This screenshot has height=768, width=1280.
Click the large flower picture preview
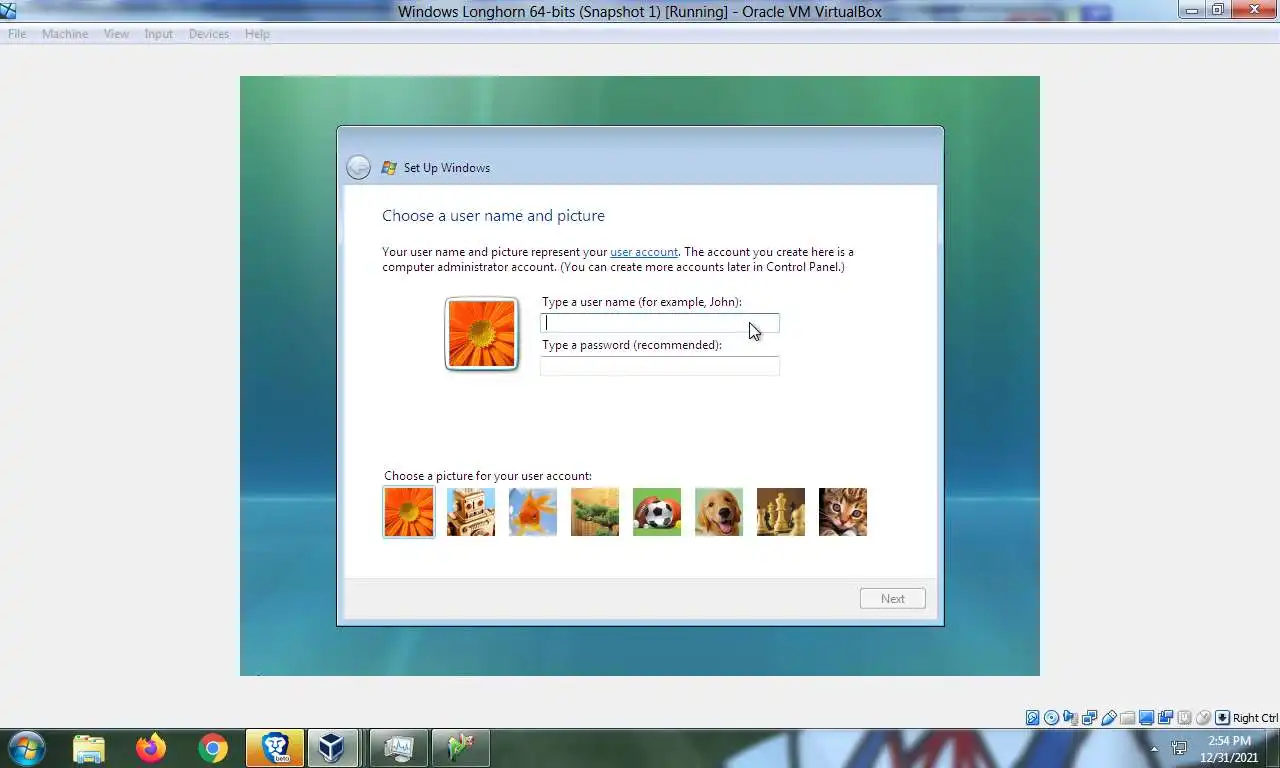click(x=482, y=334)
